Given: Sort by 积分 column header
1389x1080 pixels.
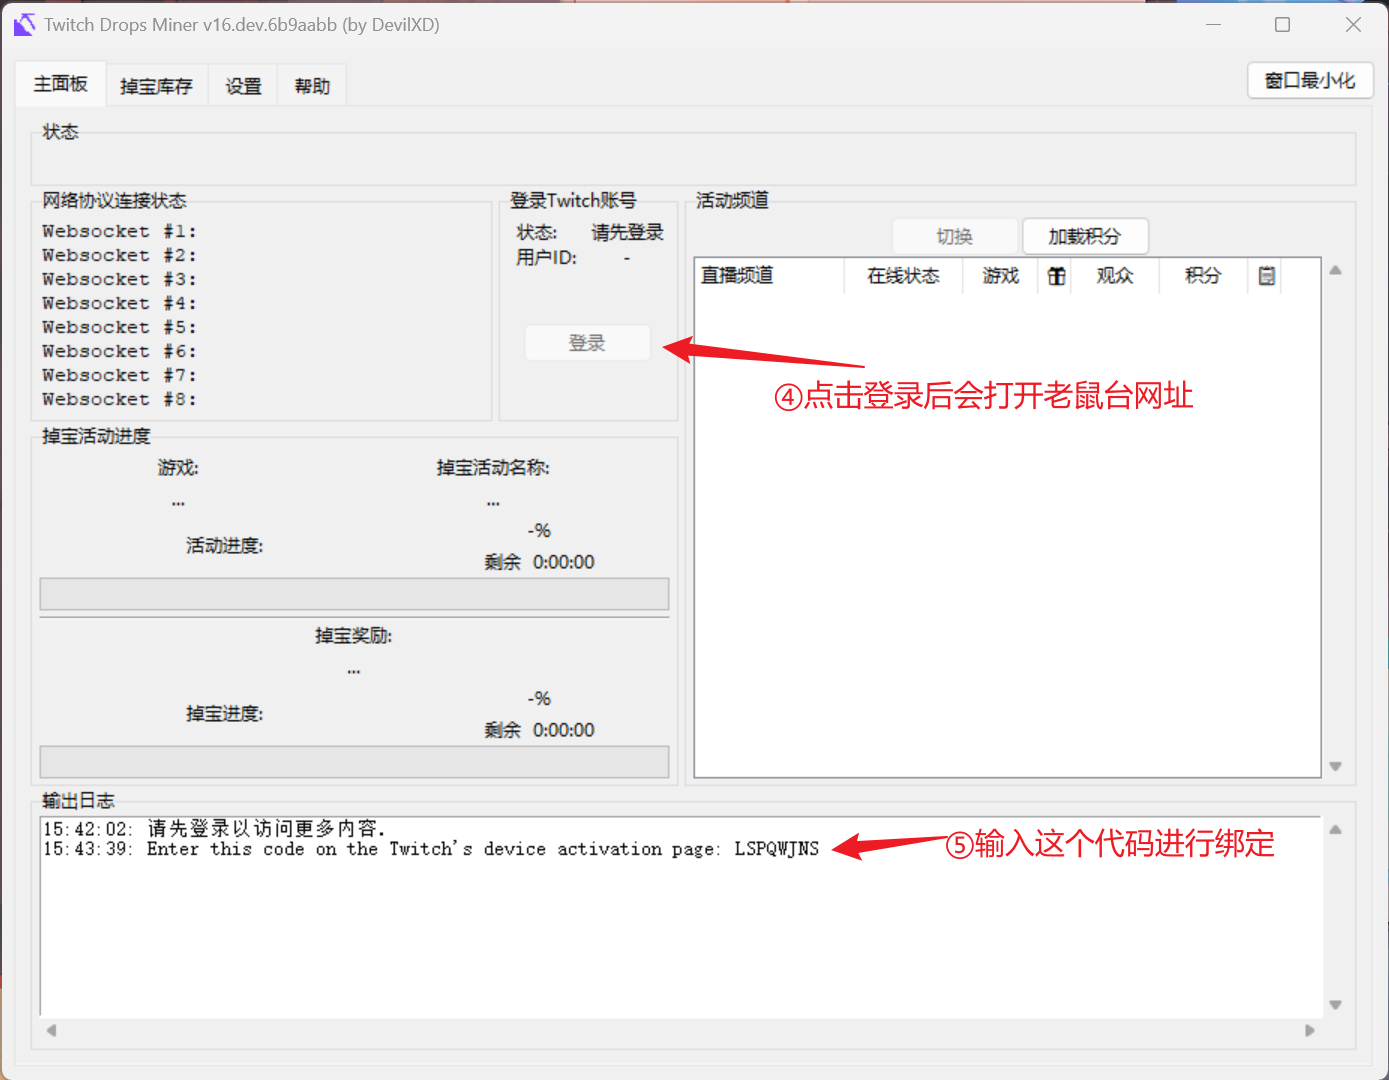Looking at the screenshot, I should (x=1203, y=276).
